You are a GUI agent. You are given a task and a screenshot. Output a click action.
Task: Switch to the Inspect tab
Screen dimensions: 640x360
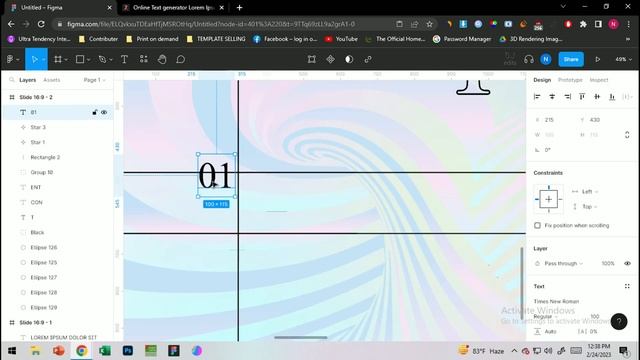(x=598, y=80)
